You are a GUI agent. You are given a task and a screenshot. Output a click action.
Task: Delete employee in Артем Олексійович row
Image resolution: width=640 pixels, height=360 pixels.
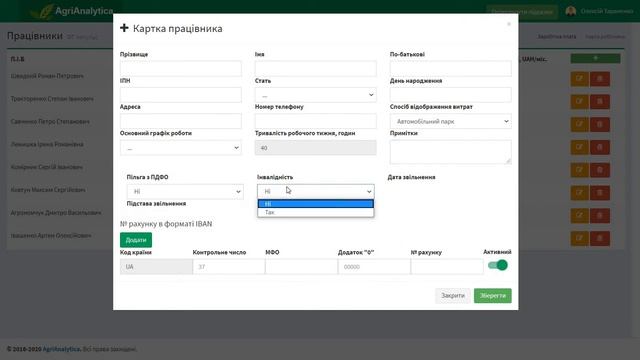click(600, 238)
